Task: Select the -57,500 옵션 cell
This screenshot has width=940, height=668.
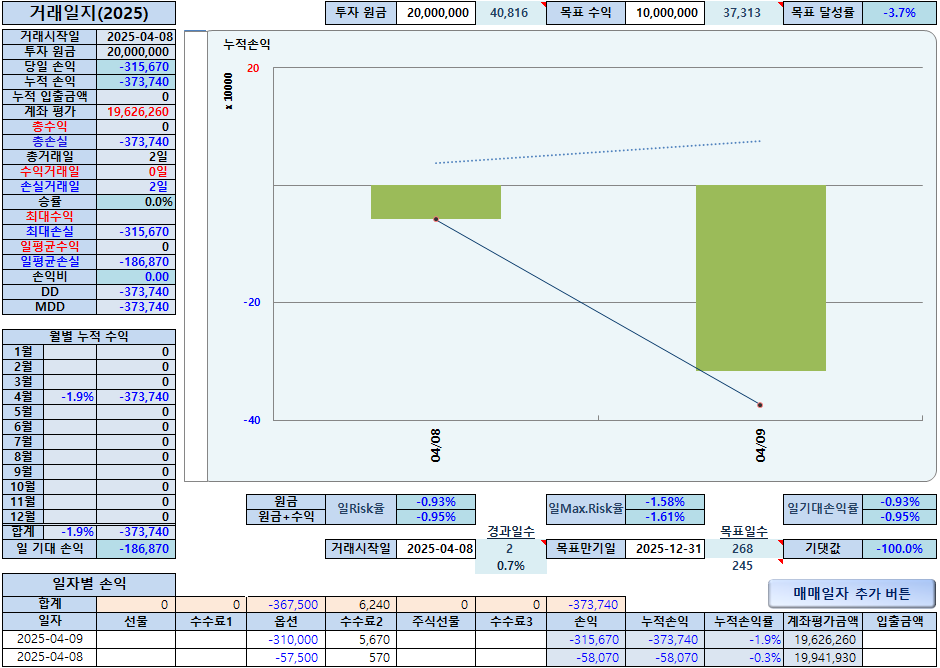Action: pos(286,657)
